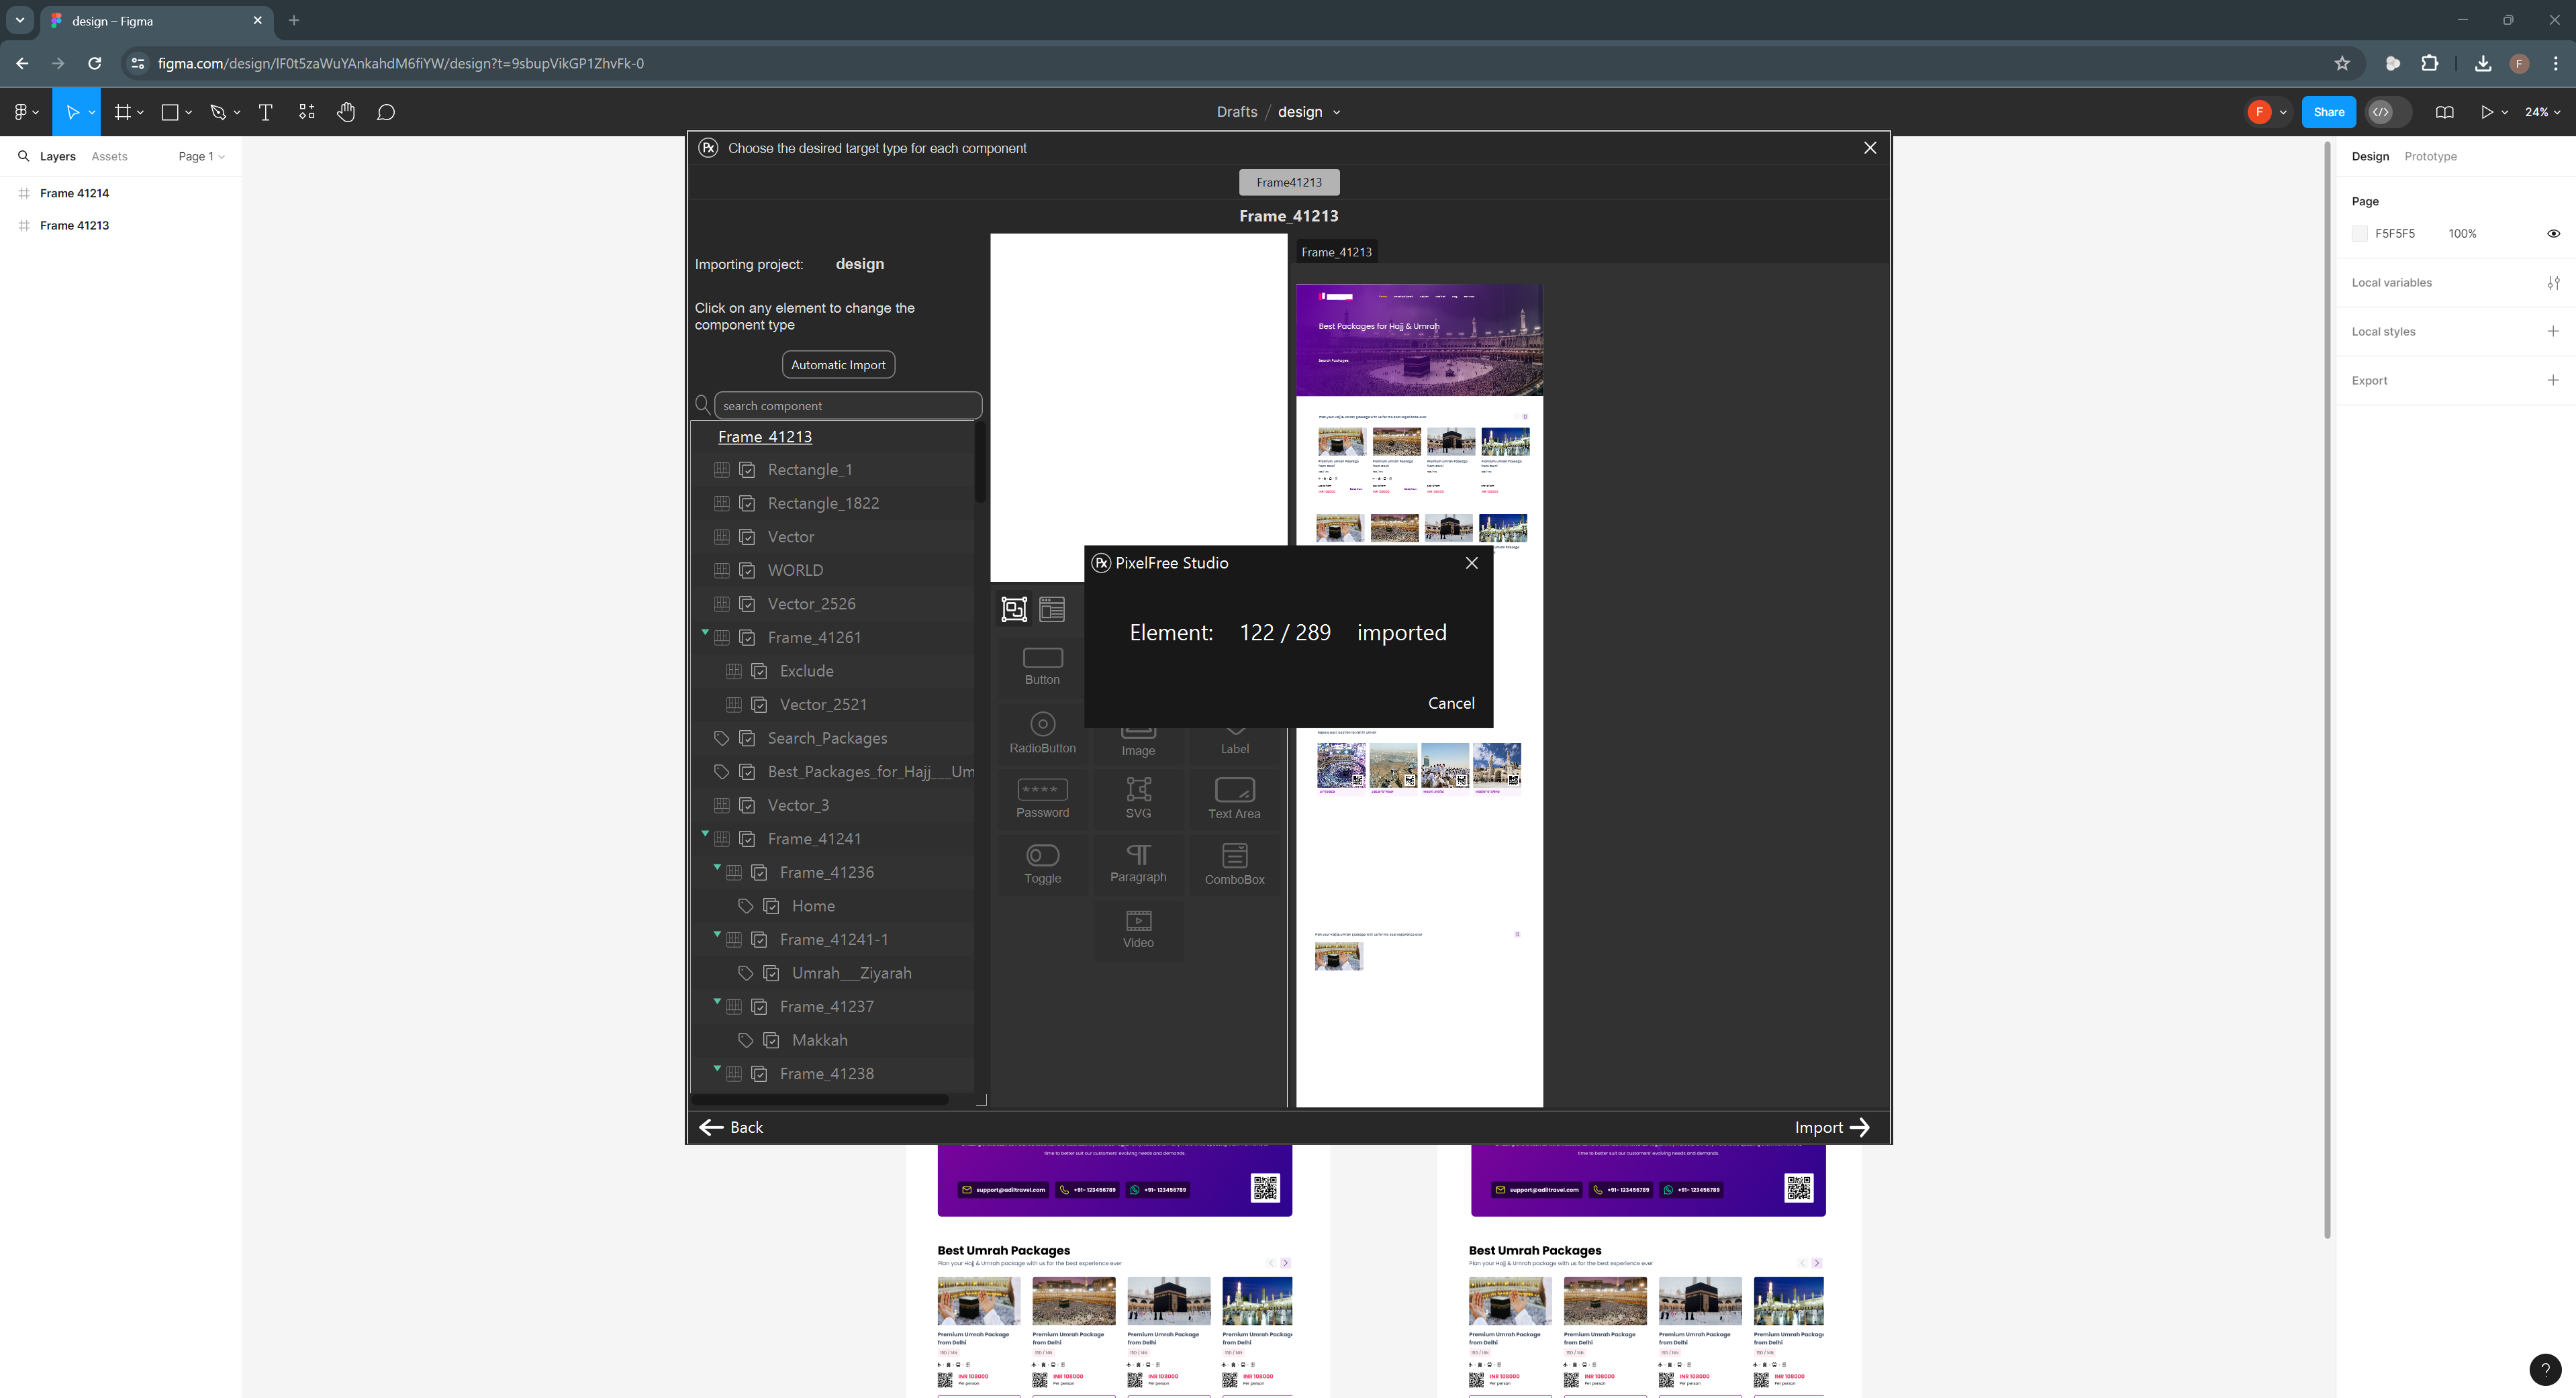Image resolution: width=2576 pixels, height=1398 pixels.
Task: Choose the Password component type
Action: pos(1042,798)
